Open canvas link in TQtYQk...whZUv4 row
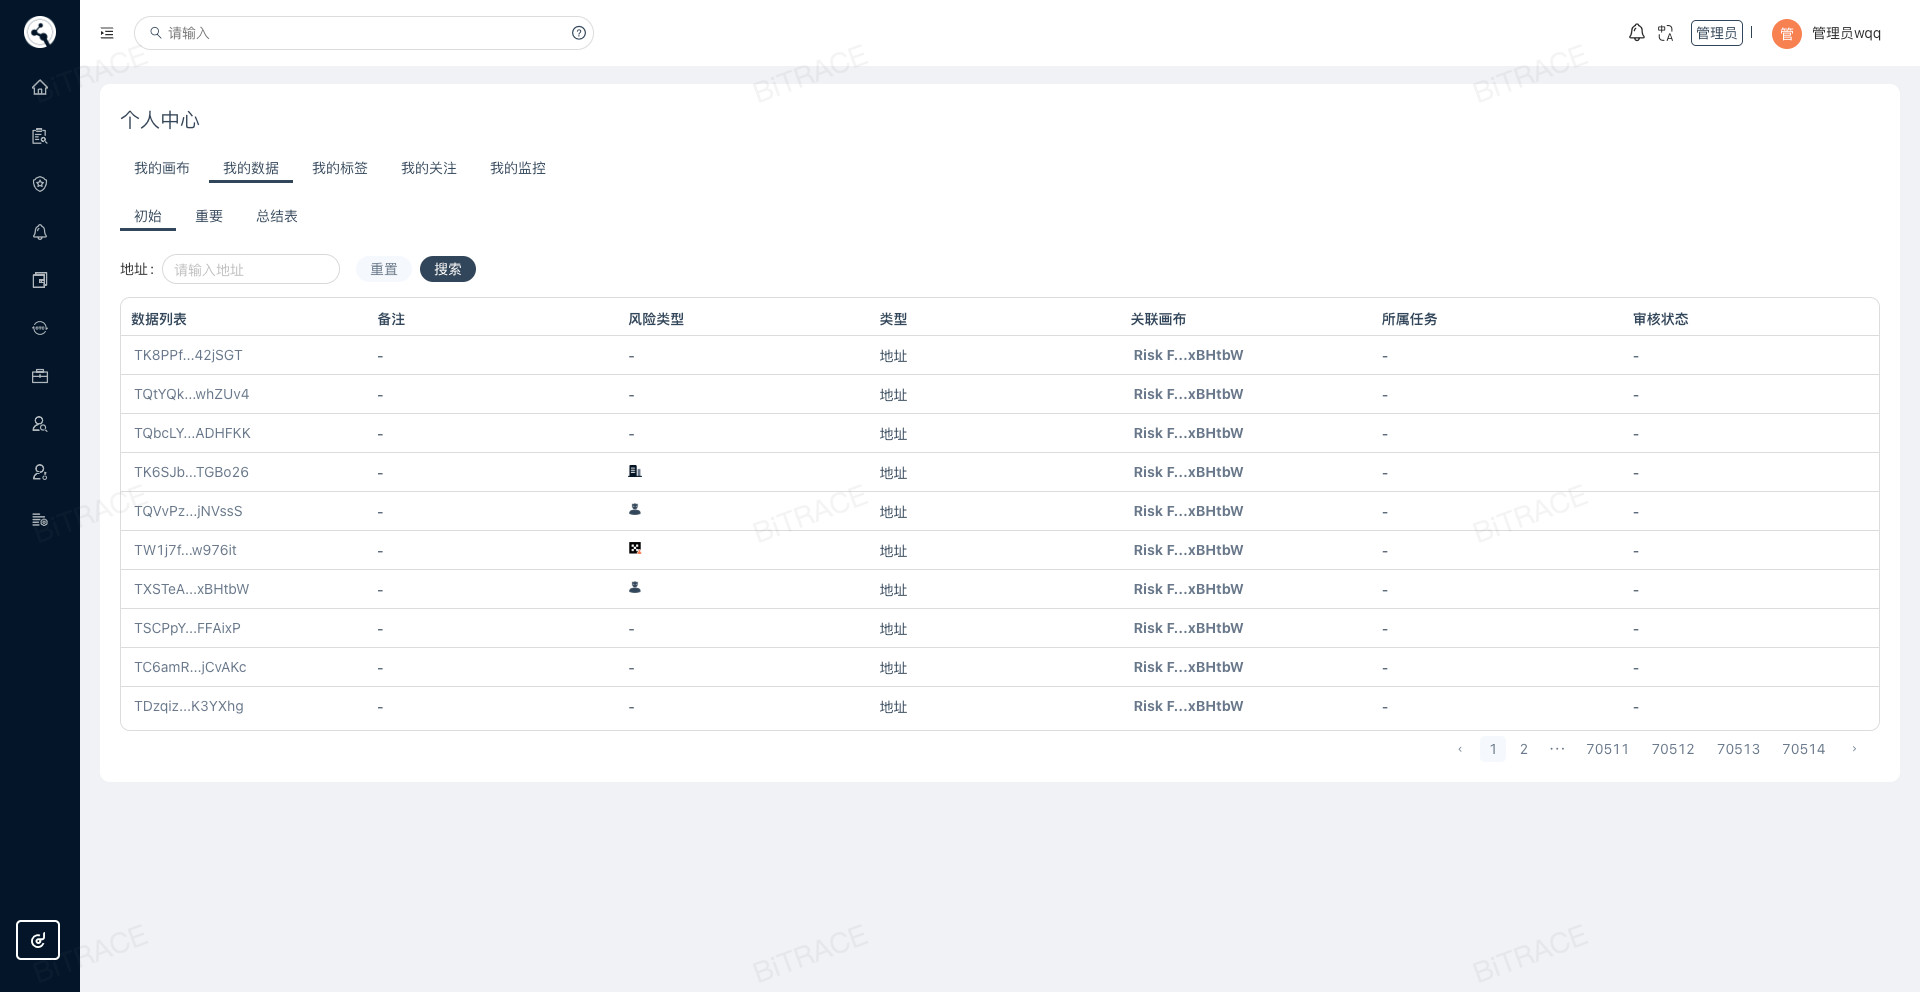1920x992 pixels. [x=1188, y=394]
